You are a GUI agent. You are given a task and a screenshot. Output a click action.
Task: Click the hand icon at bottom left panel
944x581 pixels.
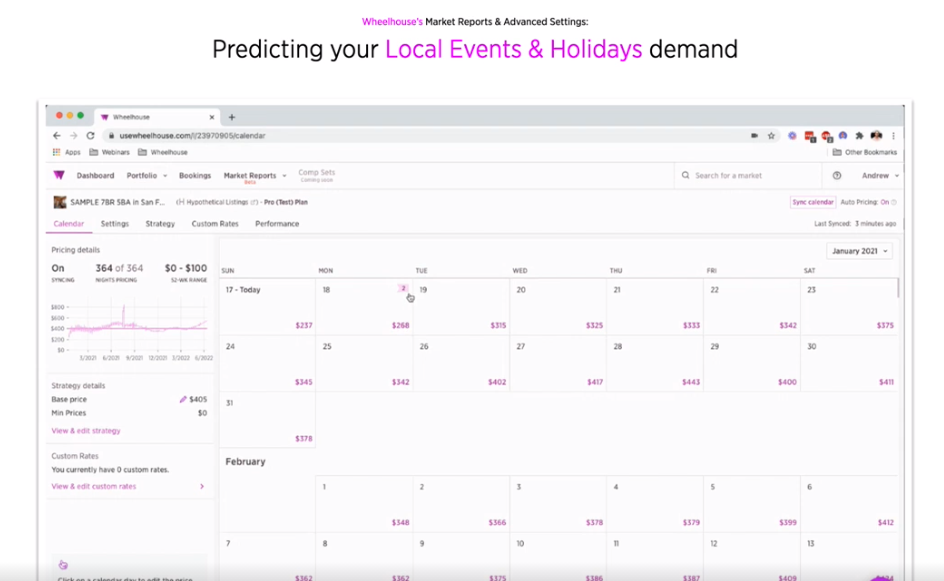63,565
